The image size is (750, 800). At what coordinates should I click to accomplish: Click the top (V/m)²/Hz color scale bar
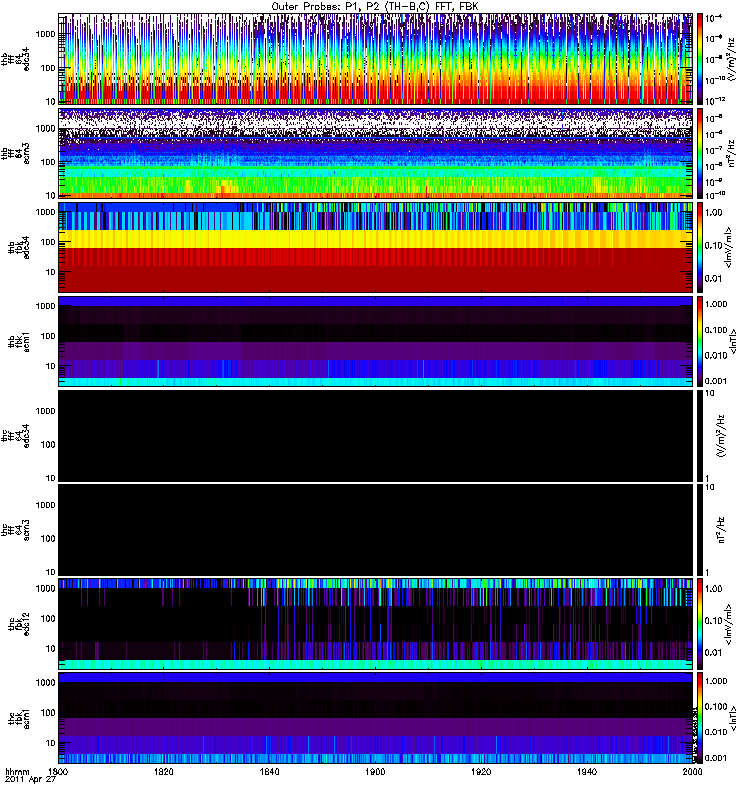click(700, 59)
